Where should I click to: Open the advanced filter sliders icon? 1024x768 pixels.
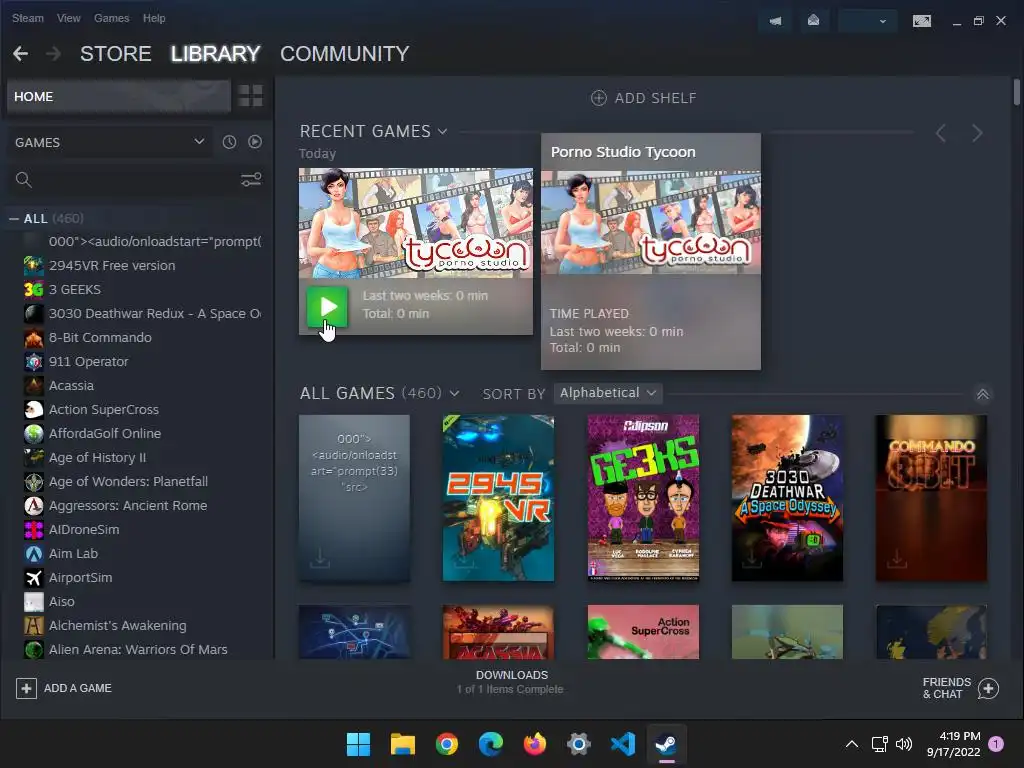tap(251, 180)
